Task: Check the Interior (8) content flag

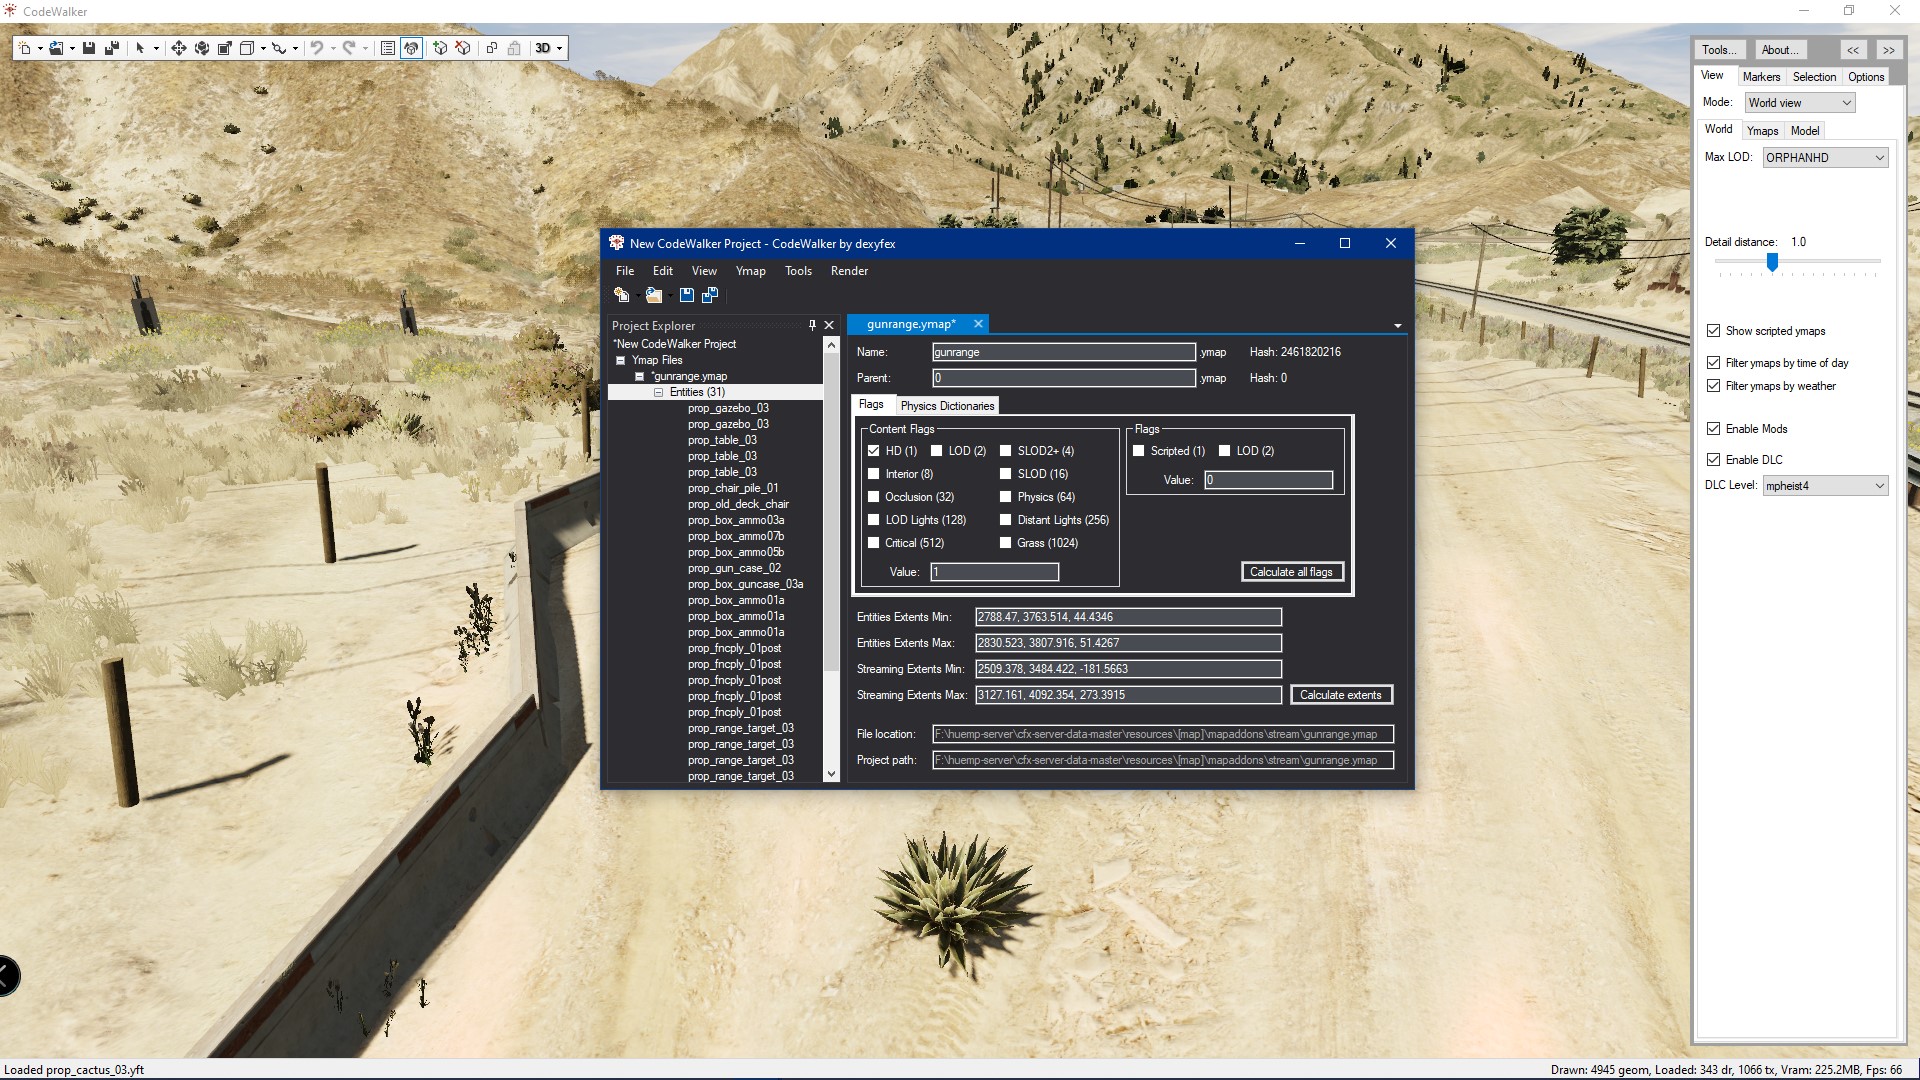Action: coord(874,474)
